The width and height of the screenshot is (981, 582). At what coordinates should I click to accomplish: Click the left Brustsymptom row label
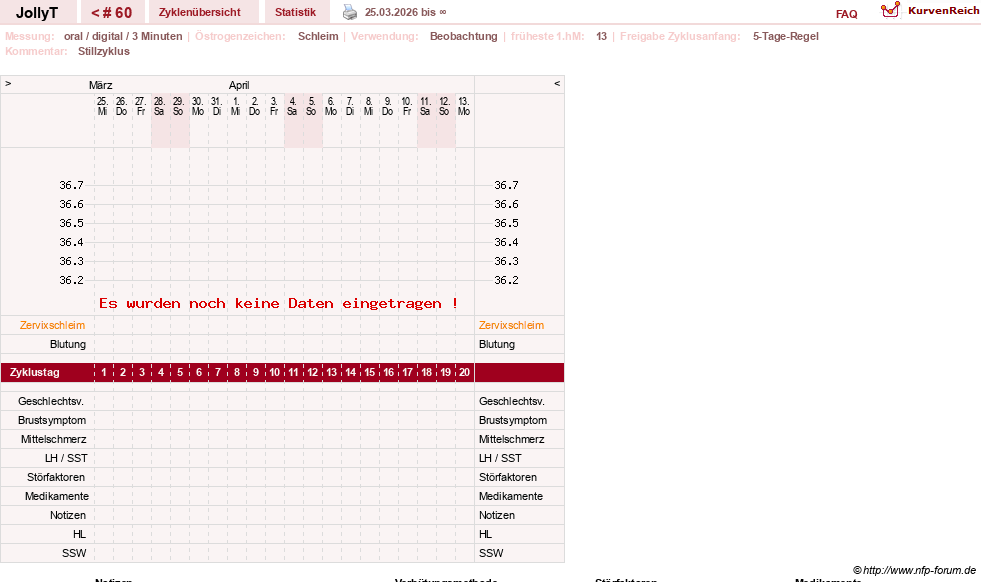[52, 421]
